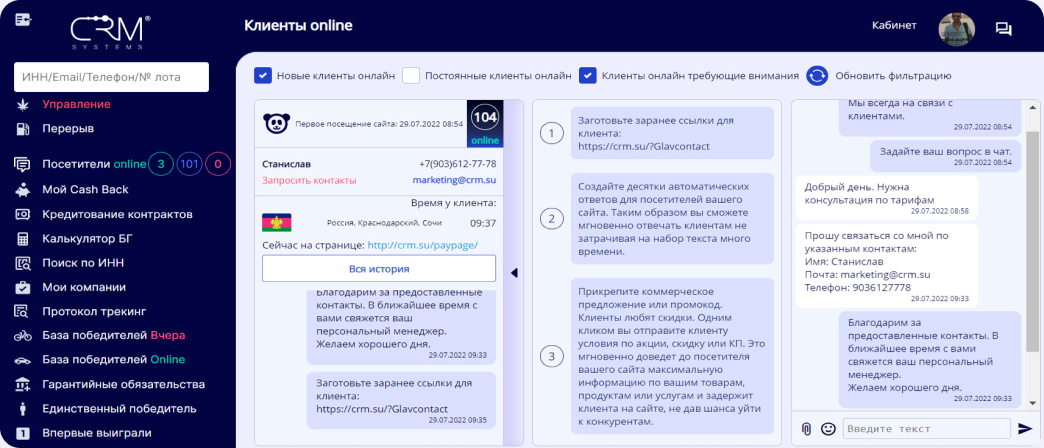Collapse panel with the left triangle arrow
This screenshot has width=1044, height=448.
click(513, 272)
